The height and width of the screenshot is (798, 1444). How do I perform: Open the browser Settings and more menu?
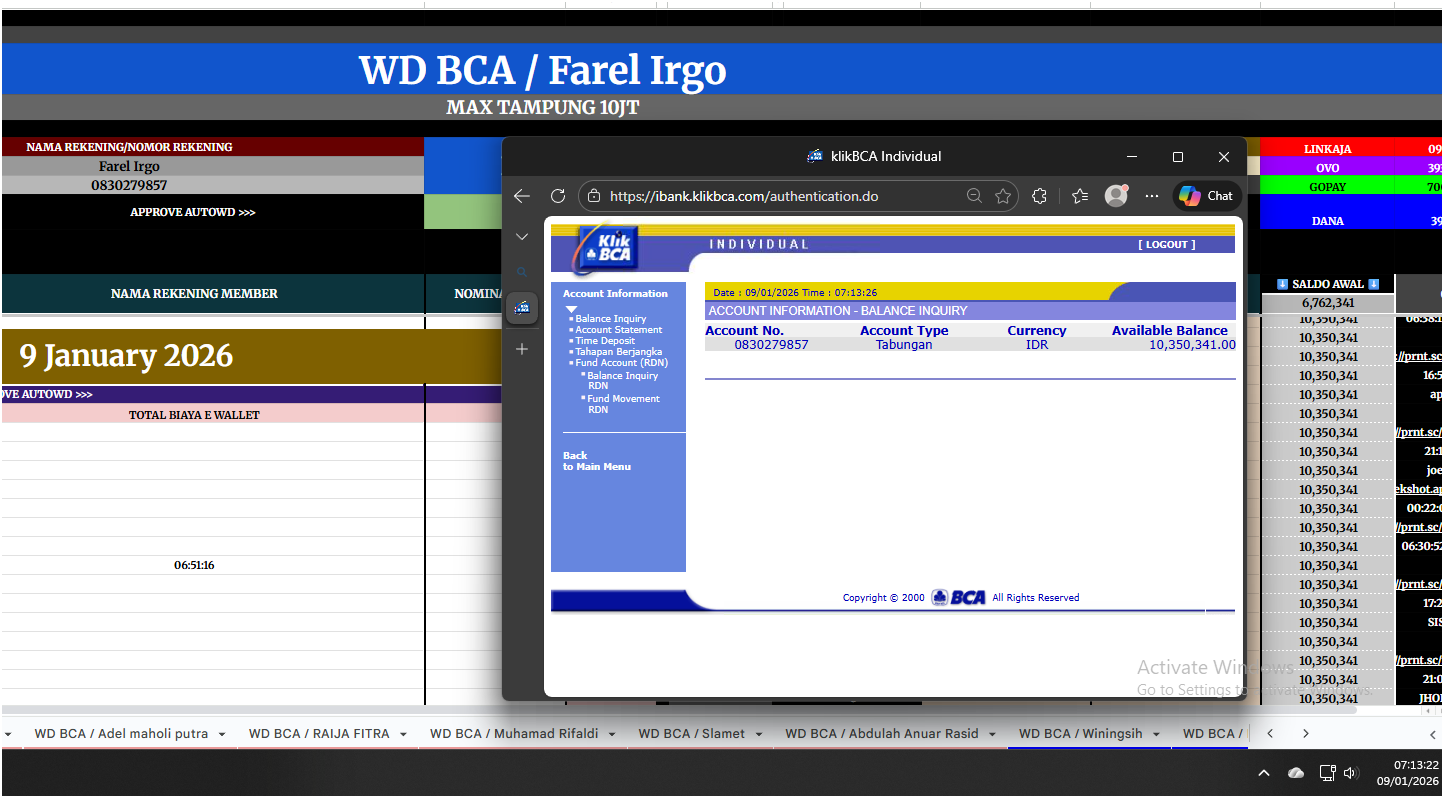(1152, 196)
